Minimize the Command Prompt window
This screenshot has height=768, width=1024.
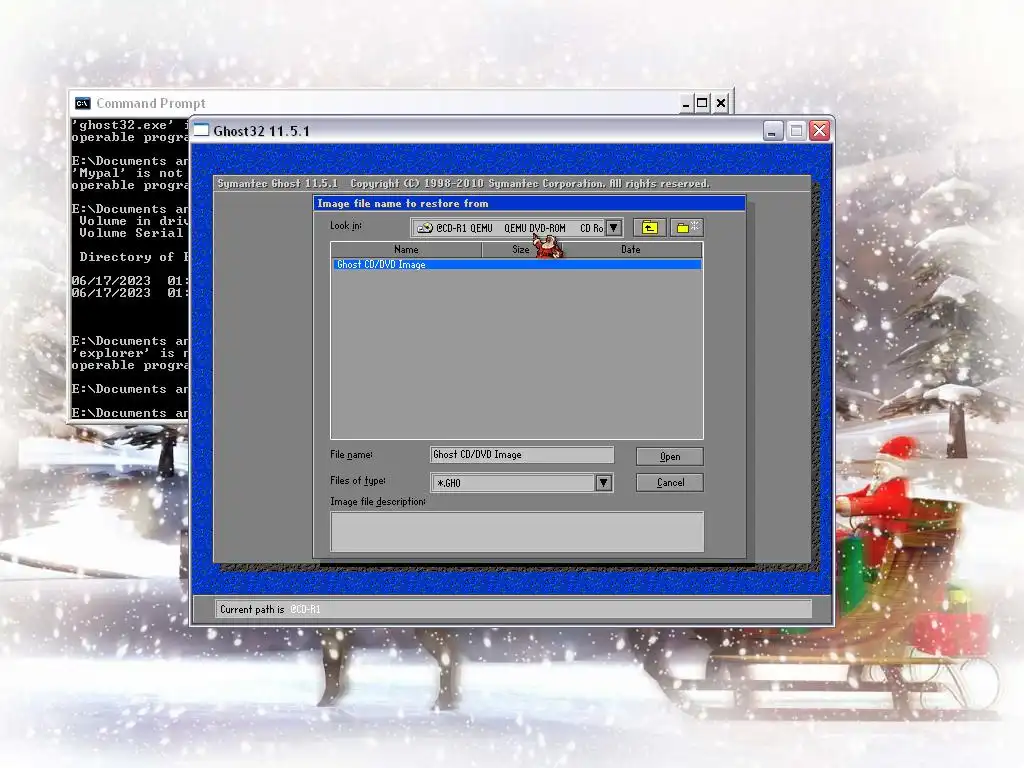(x=686, y=103)
